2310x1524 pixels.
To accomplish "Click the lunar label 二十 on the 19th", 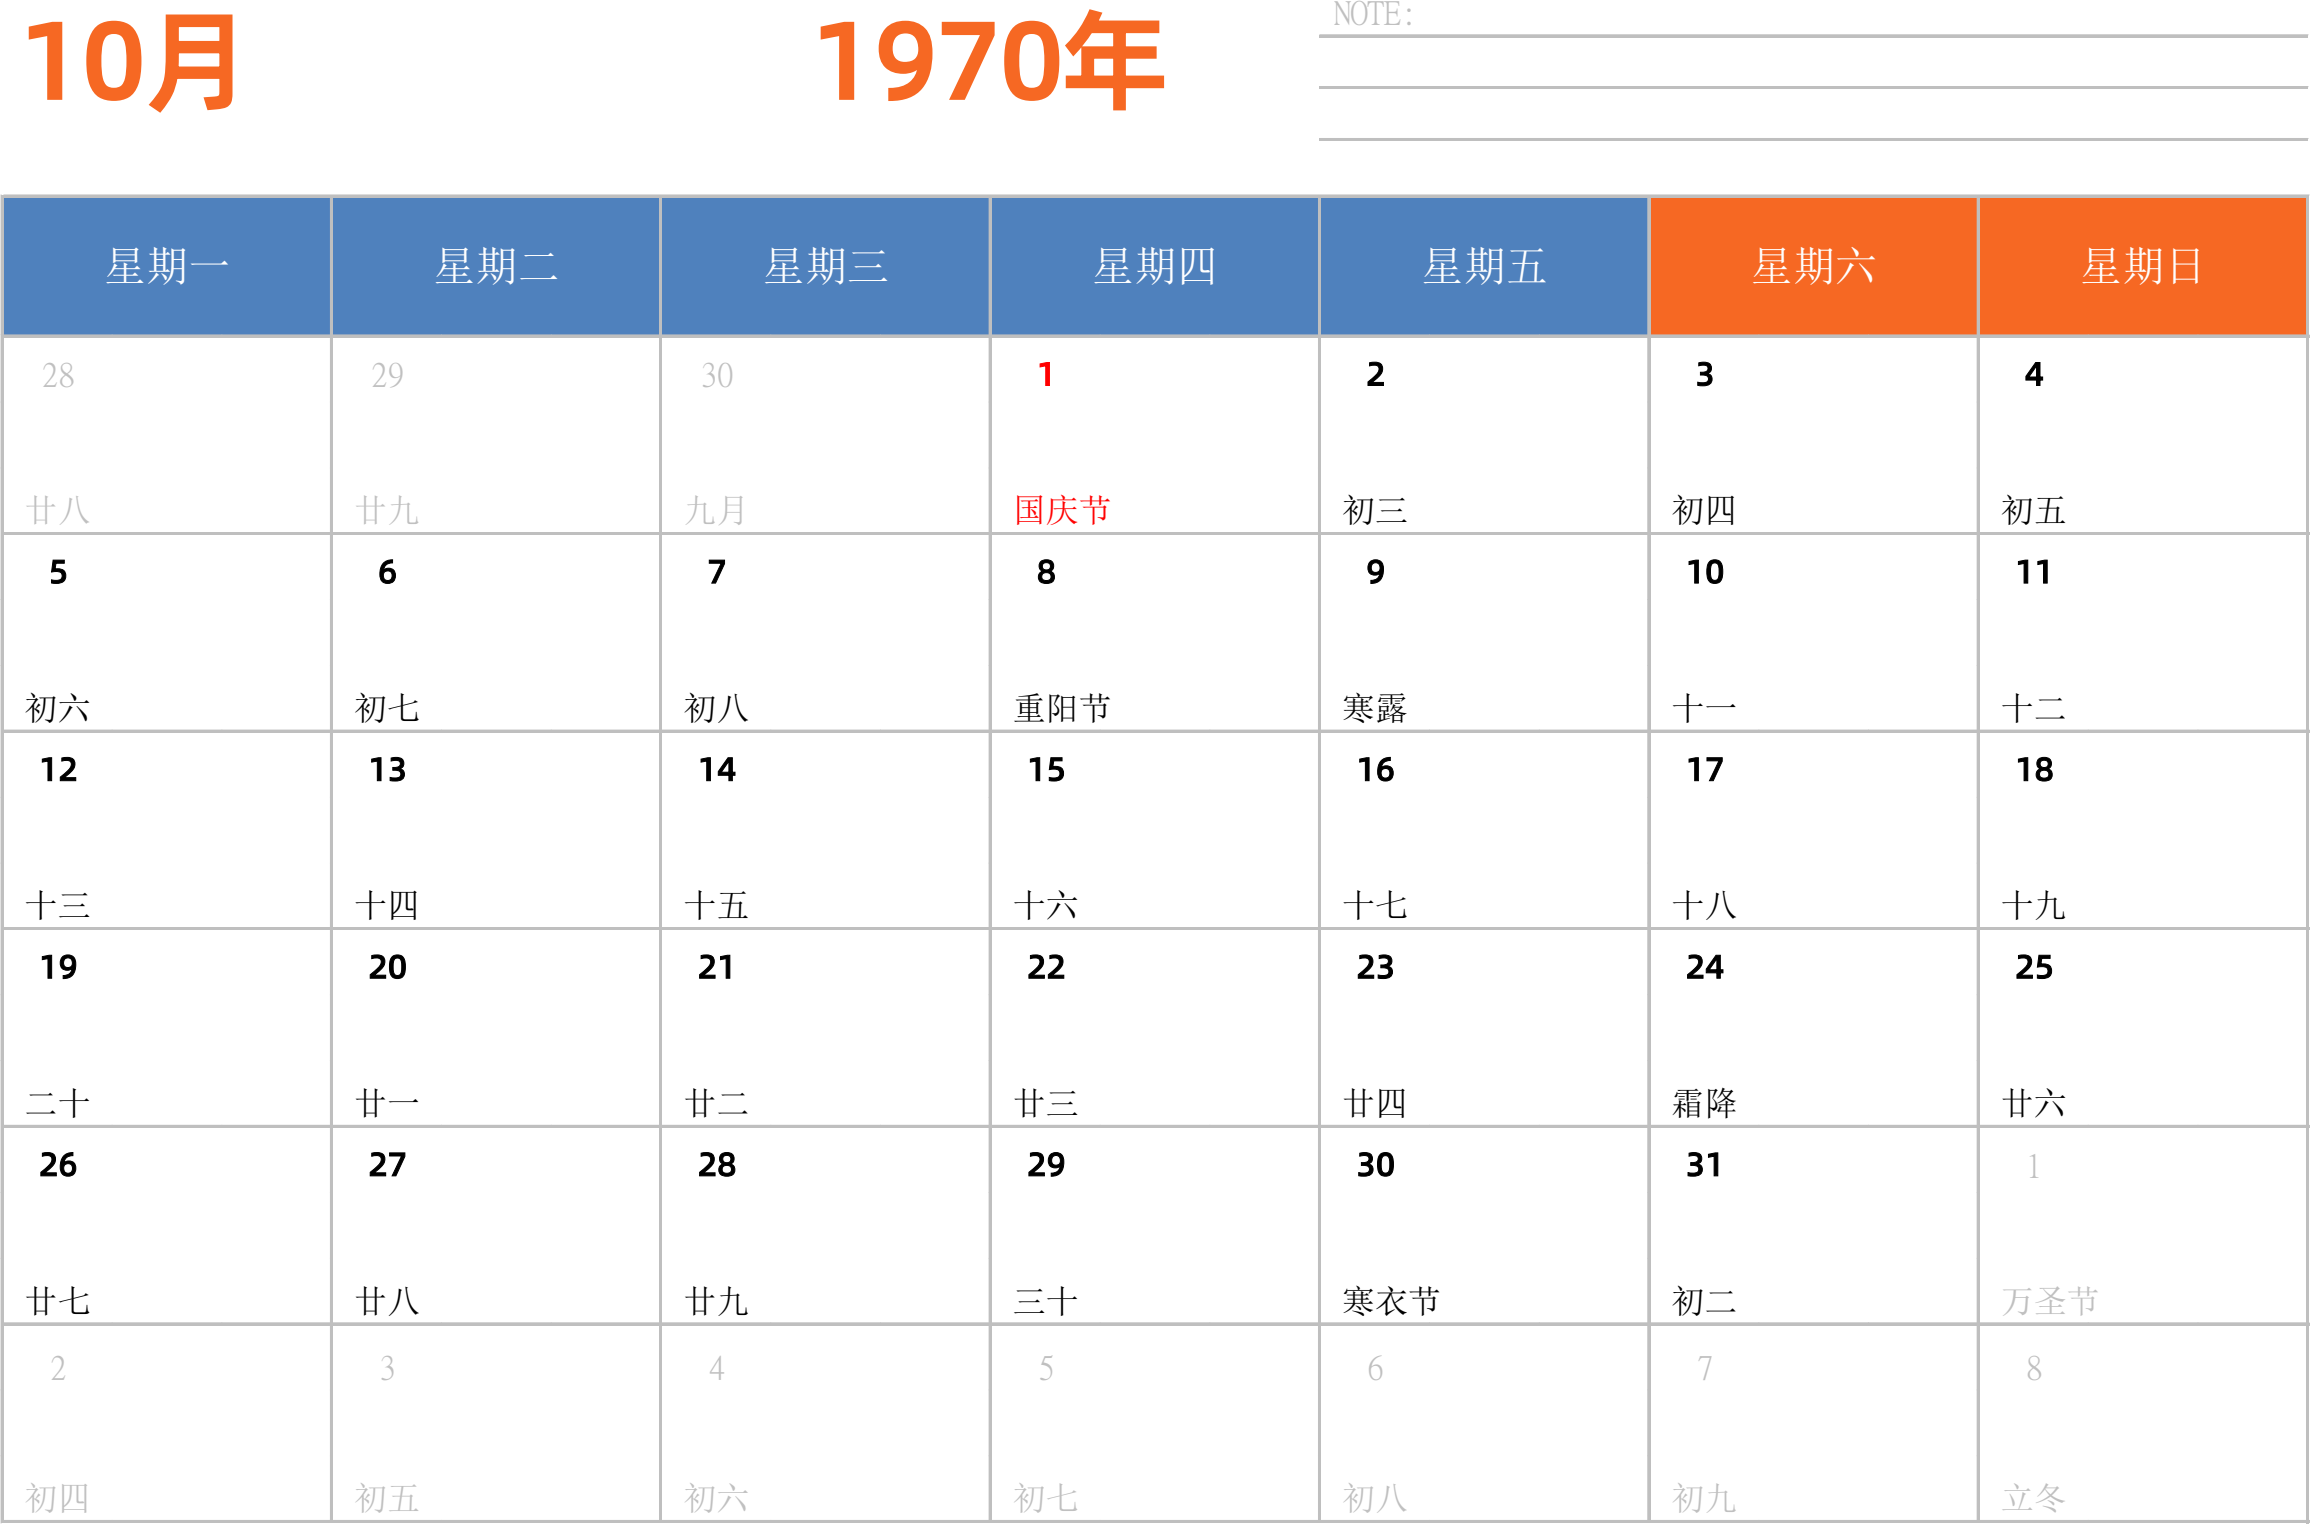I will tap(57, 1103).
